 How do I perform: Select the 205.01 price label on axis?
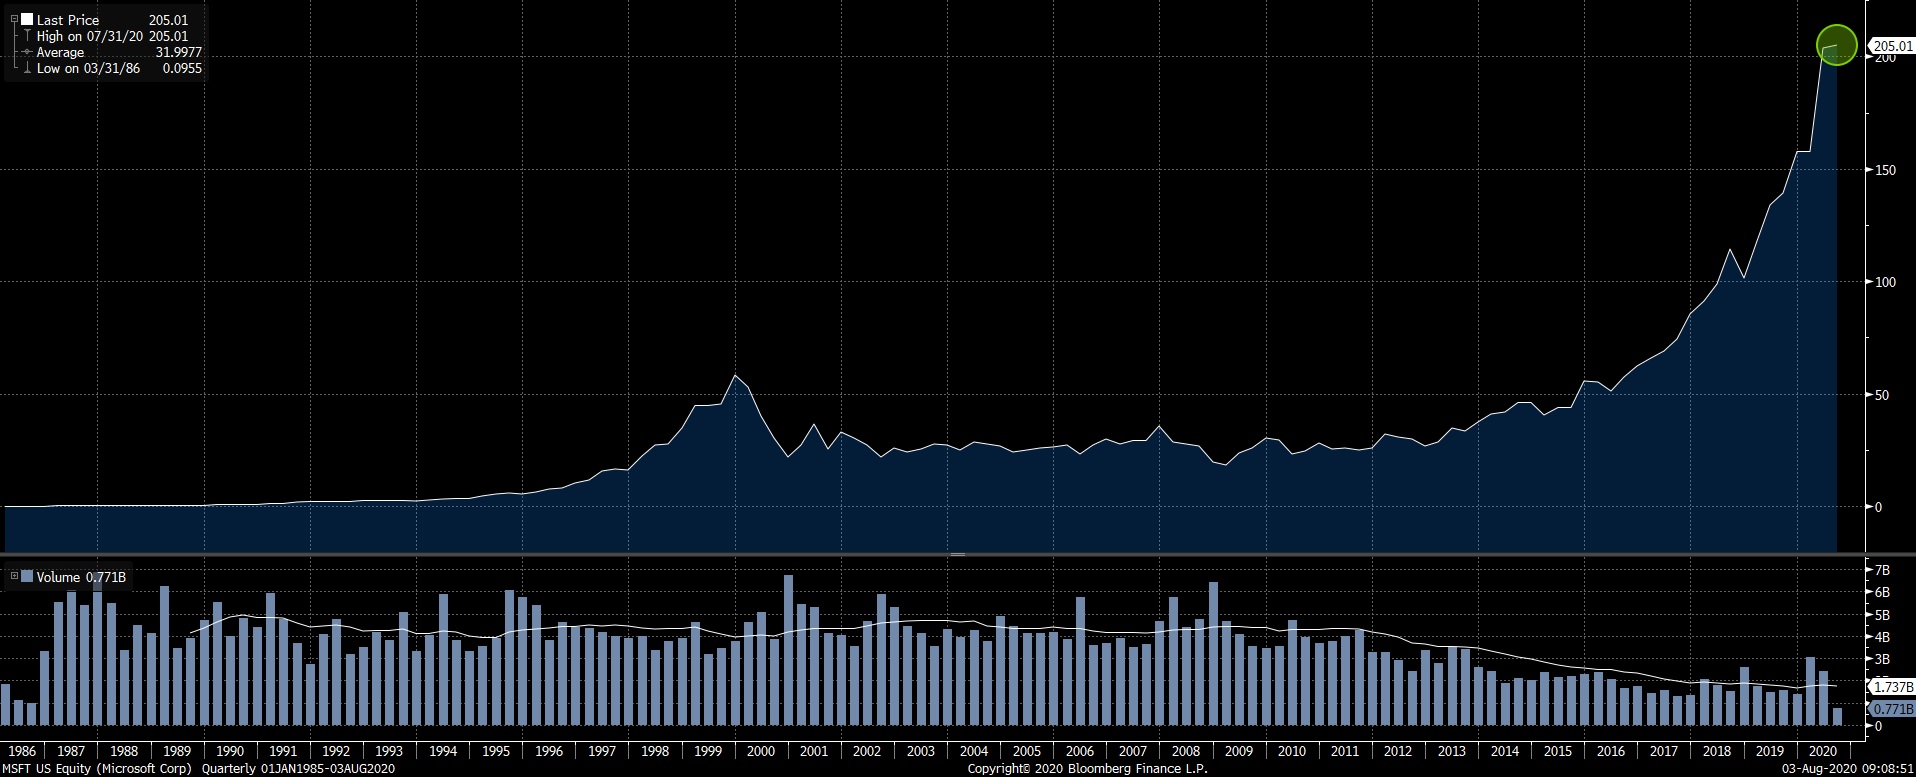1890,46
